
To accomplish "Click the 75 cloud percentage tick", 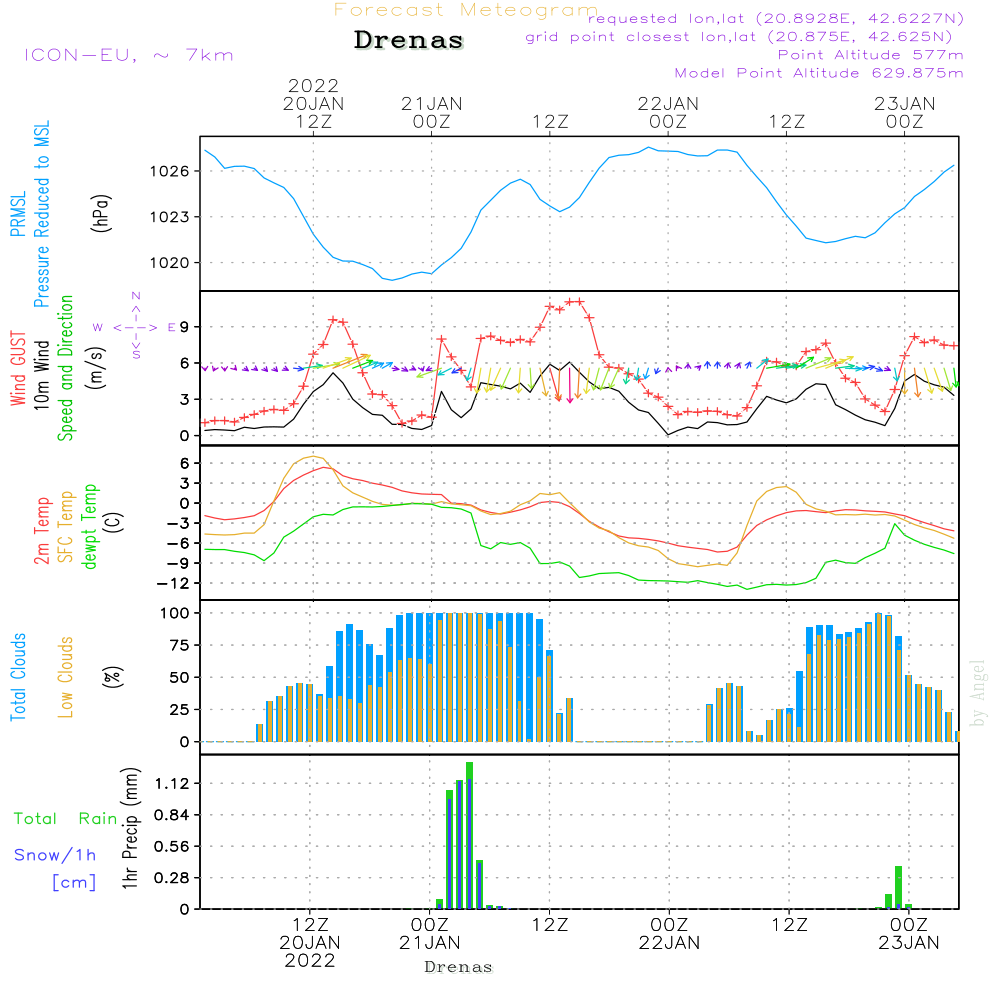I will 179,645.
